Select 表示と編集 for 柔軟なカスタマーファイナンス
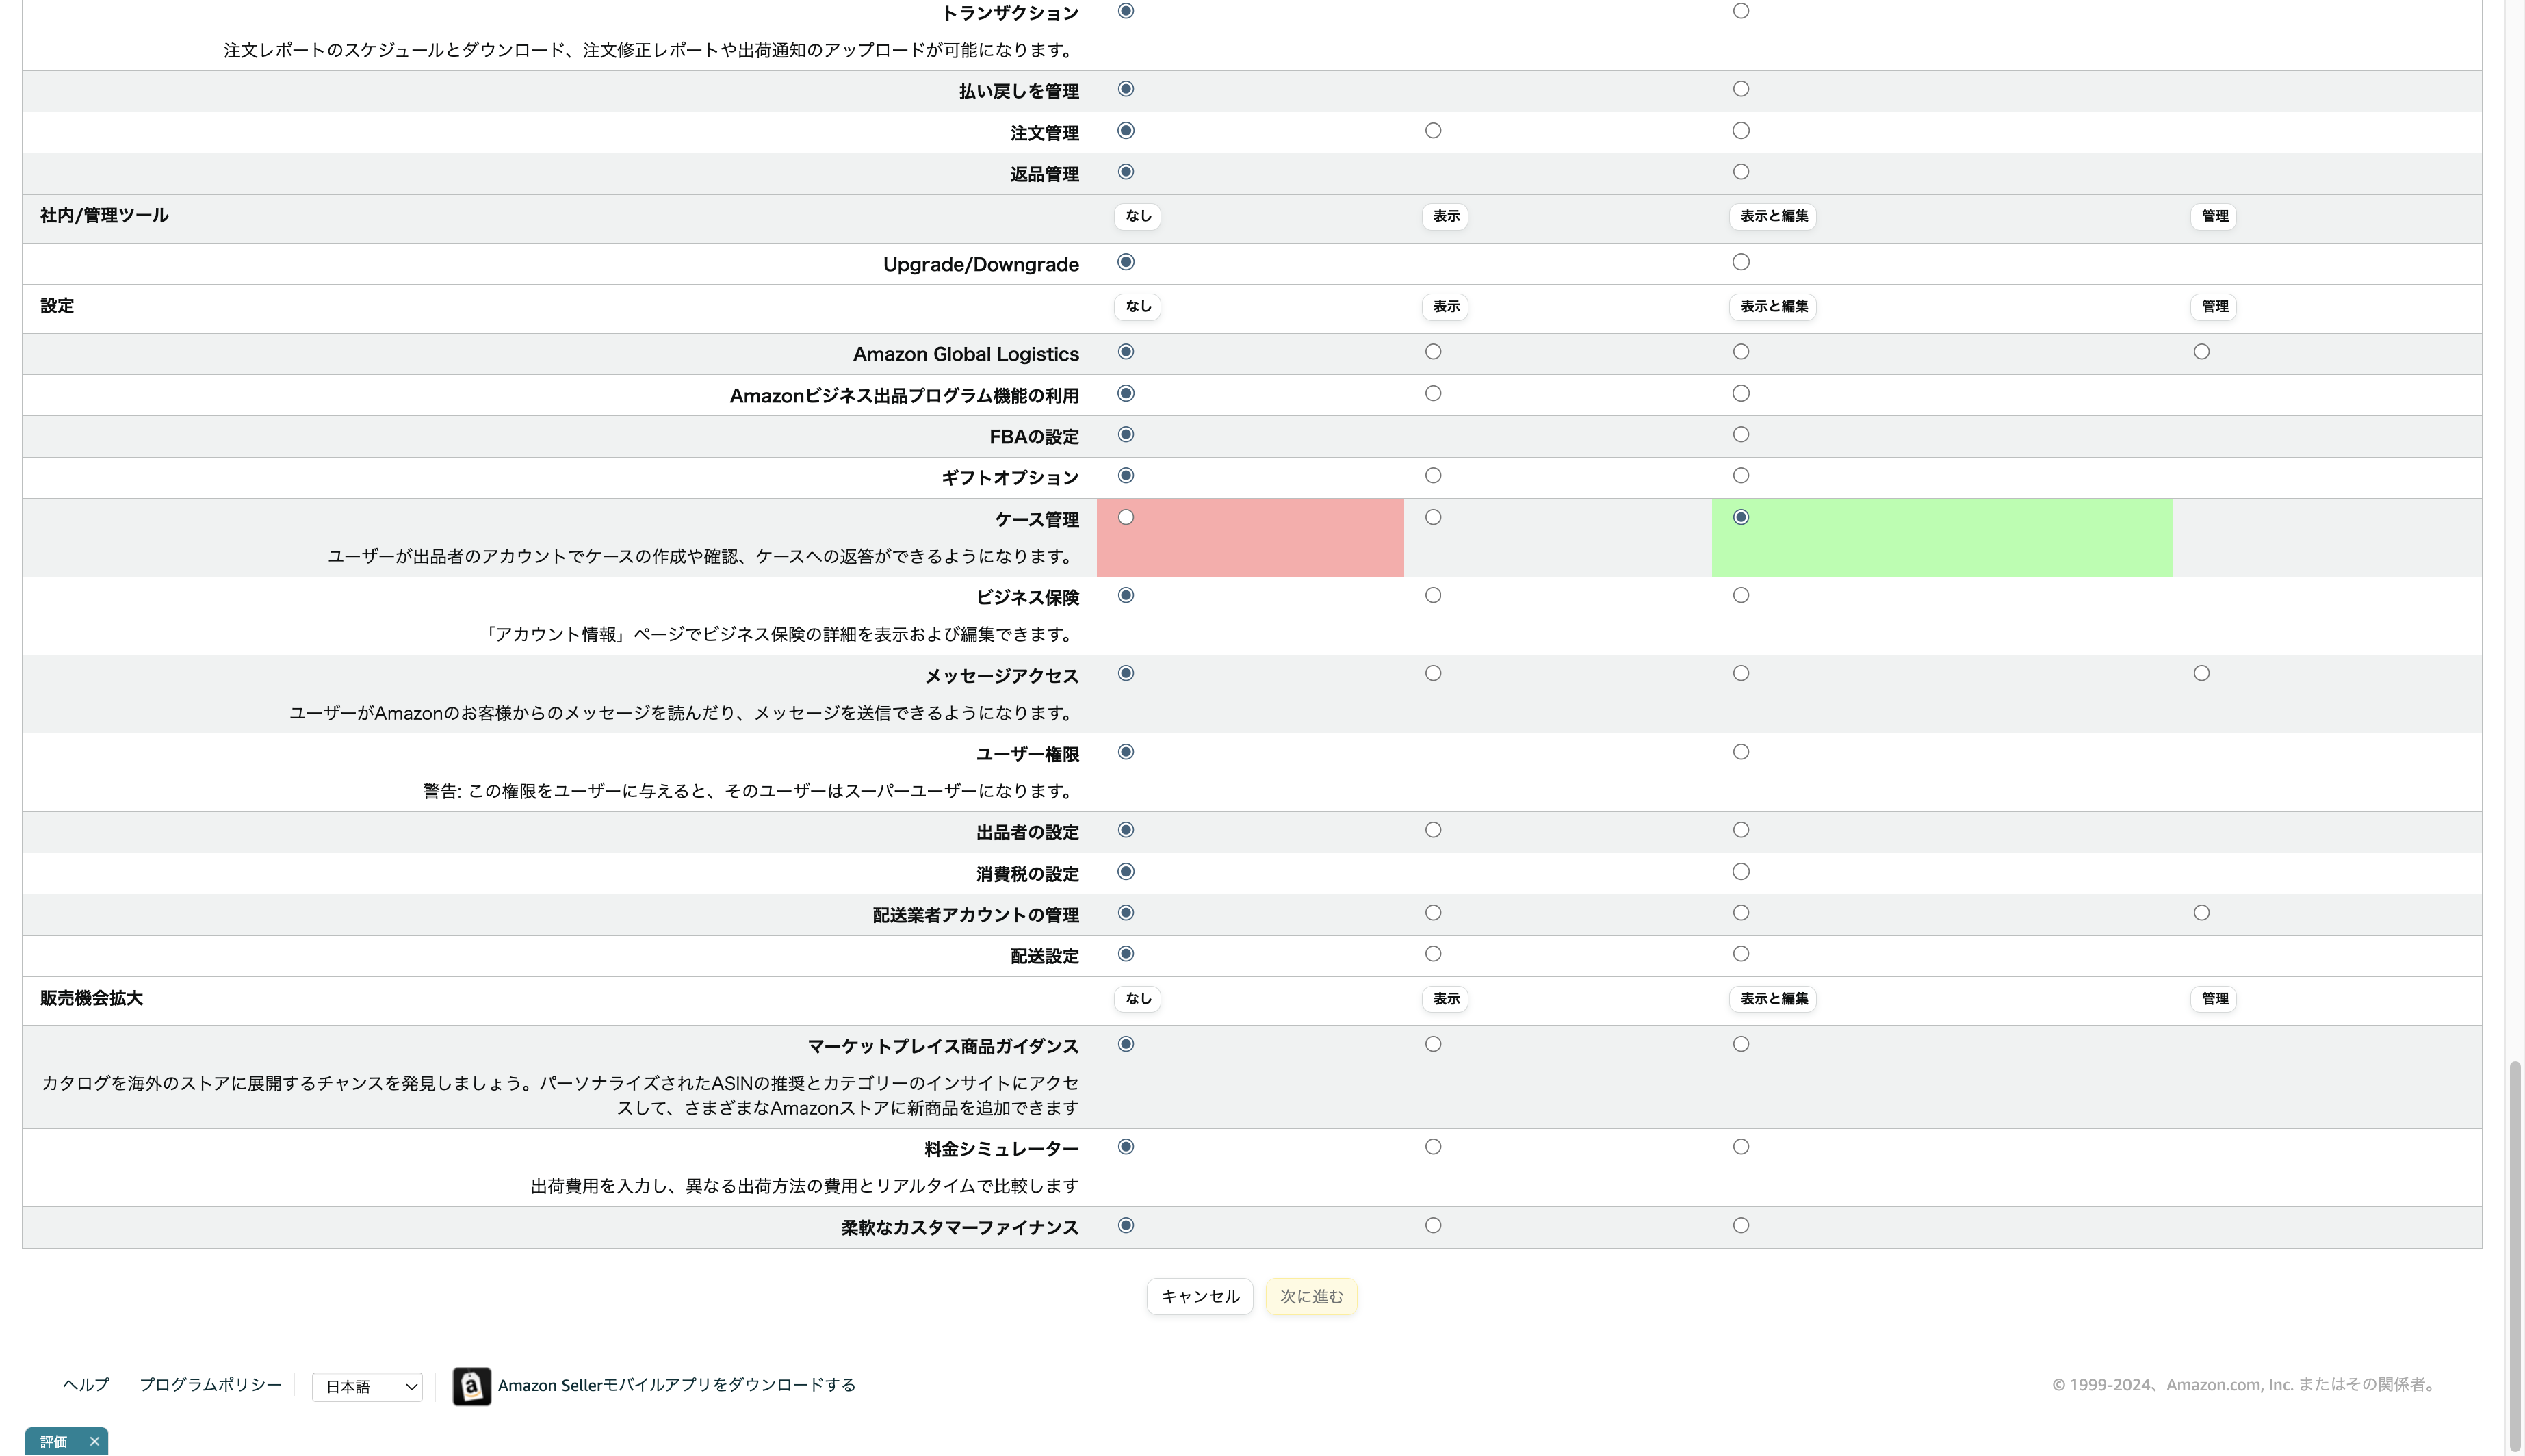This screenshot has width=2525, height=1456. pyautogui.click(x=1741, y=1226)
